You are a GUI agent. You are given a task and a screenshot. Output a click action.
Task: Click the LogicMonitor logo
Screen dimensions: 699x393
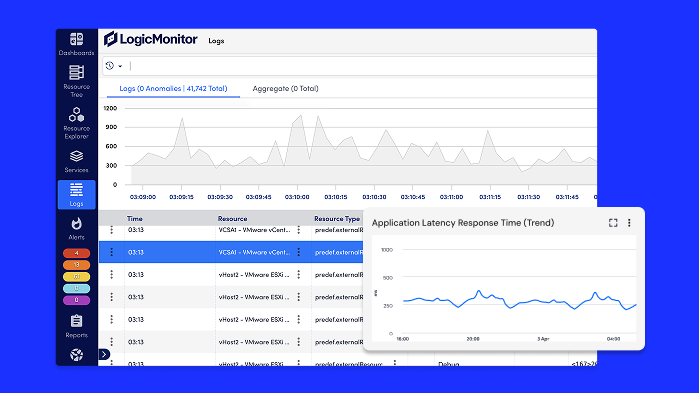(x=151, y=39)
